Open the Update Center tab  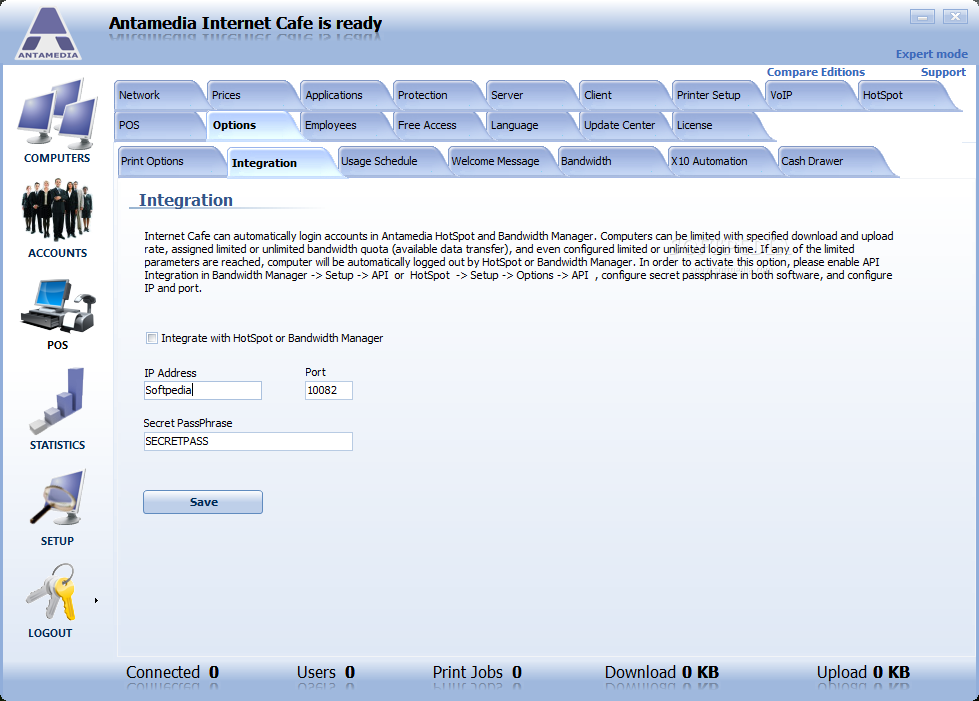tap(623, 125)
